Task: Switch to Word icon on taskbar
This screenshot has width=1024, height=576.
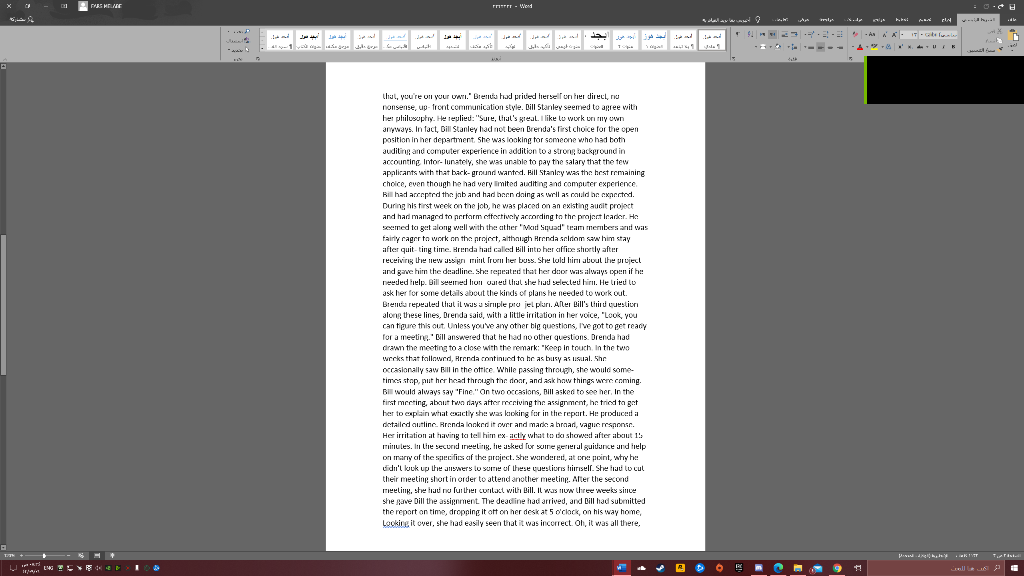Action: [x=621, y=568]
